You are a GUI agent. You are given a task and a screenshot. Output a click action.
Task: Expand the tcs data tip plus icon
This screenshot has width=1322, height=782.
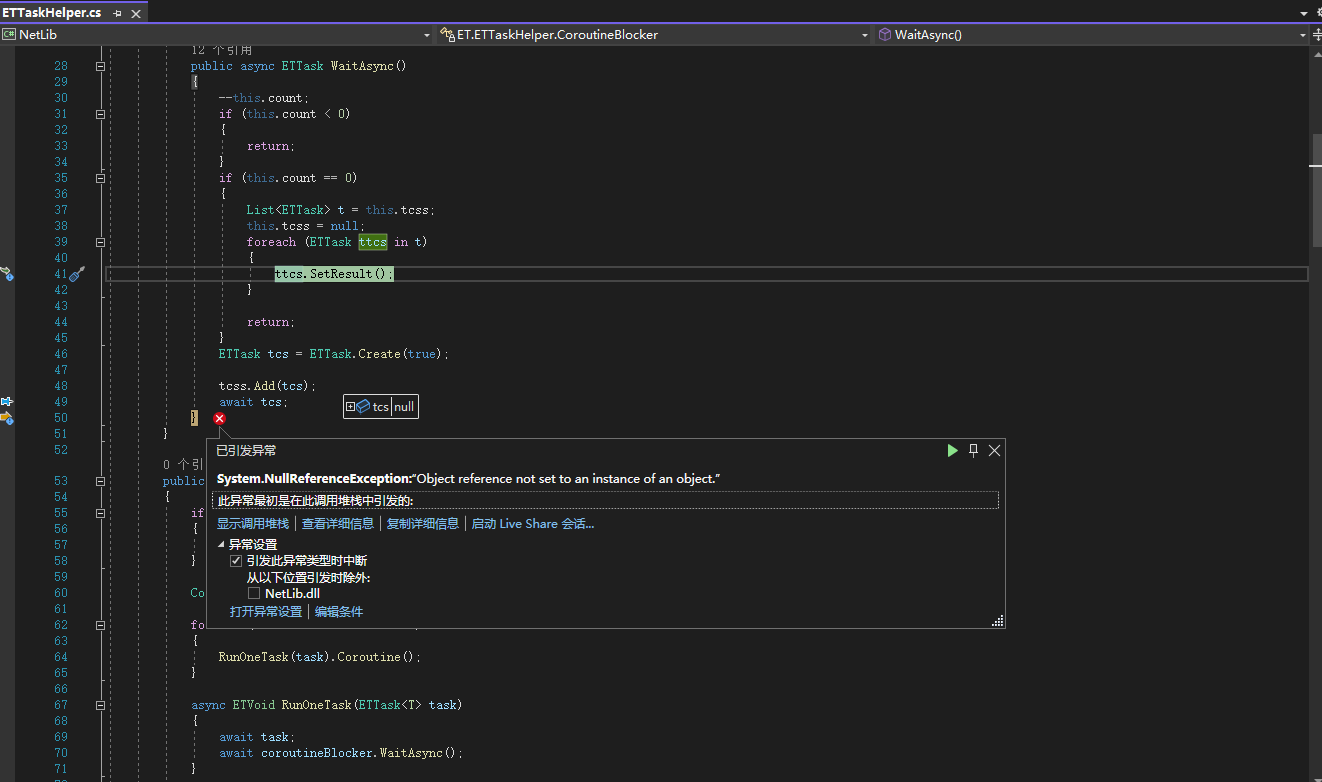point(350,407)
